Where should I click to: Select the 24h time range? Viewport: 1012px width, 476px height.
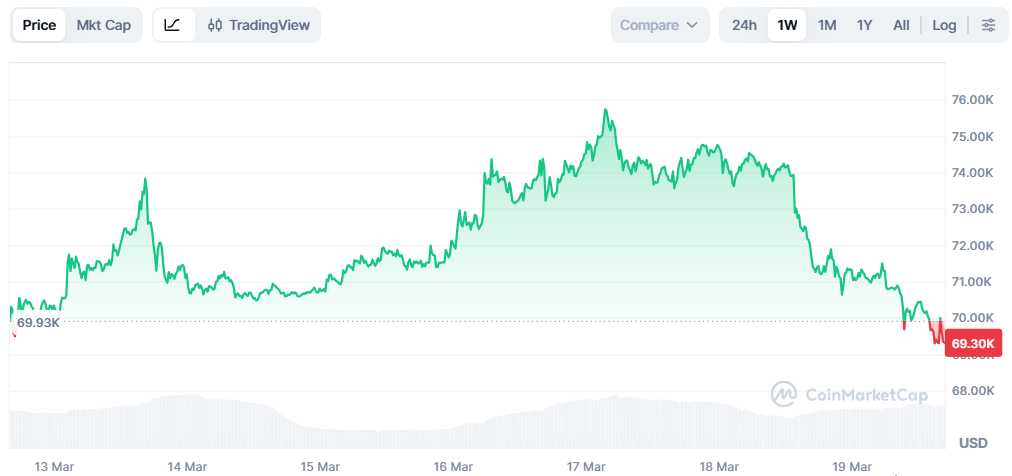744,25
